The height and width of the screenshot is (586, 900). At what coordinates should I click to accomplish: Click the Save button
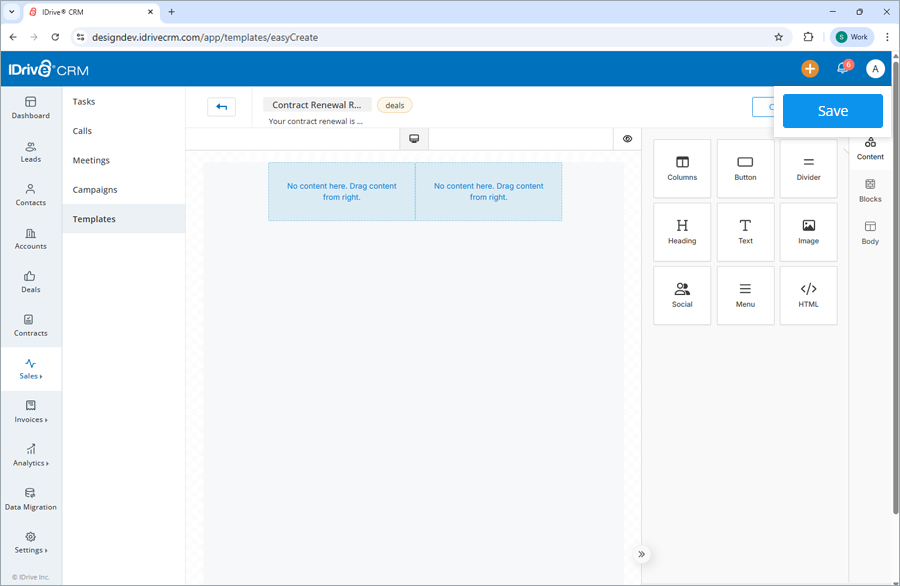click(x=832, y=110)
